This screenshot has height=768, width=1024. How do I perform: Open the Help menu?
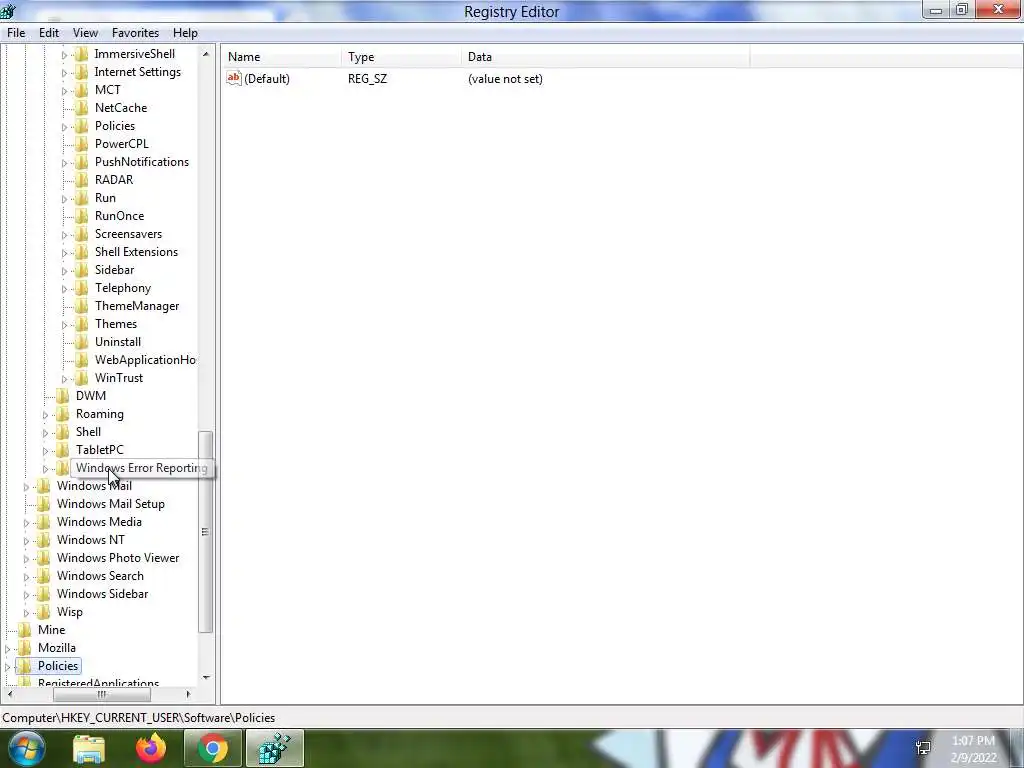(185, 33)
